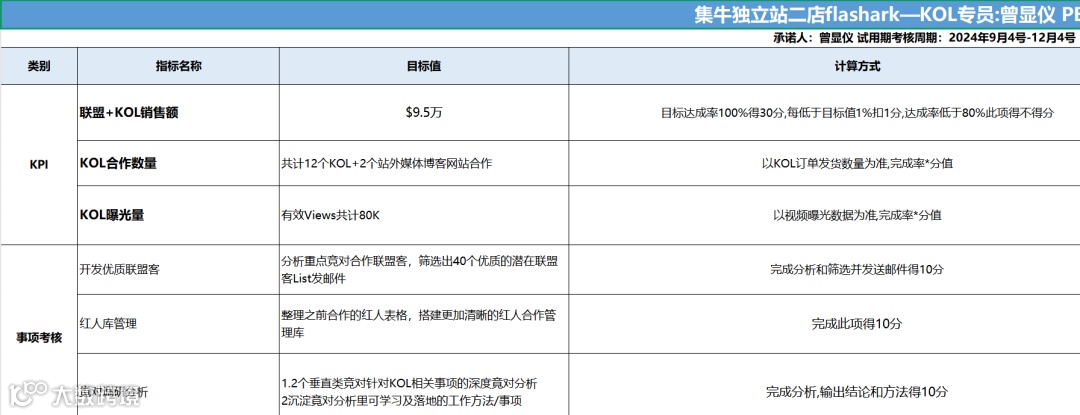Click the 分析重点竞对合作联盟客 target cell
Viewport: 1080px width, 415px height.
(x=424, y=269)
